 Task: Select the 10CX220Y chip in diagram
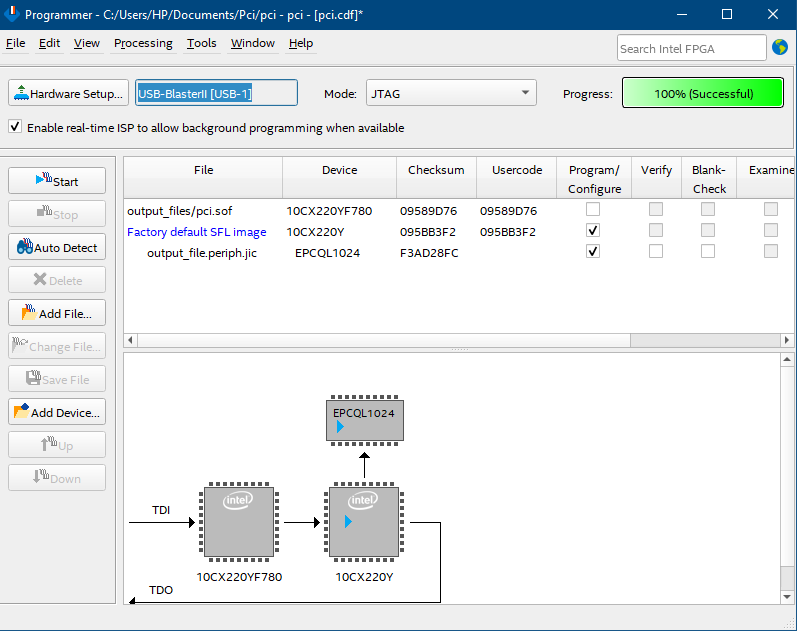click(x=364, y=522)
